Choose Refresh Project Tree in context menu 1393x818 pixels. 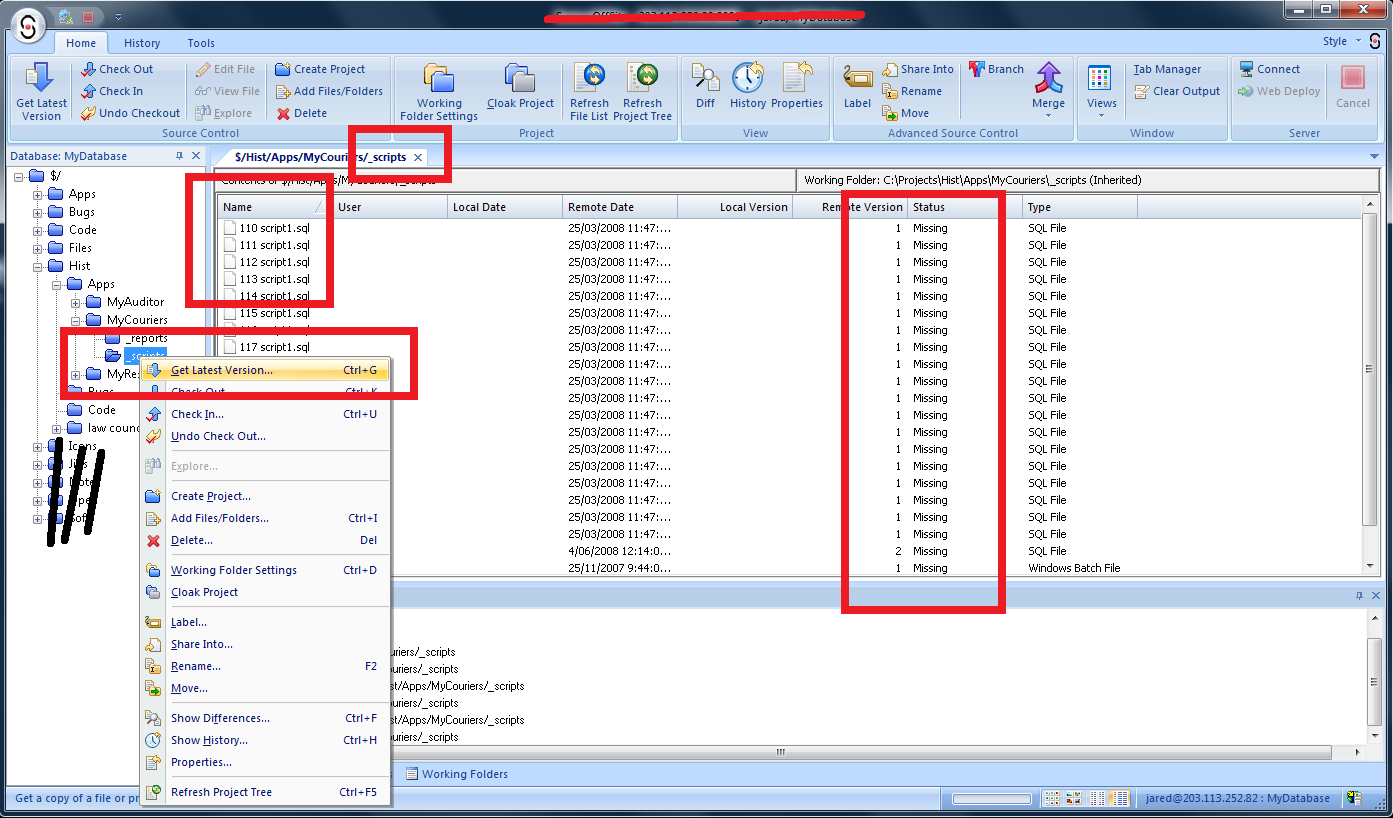click(265, 792)
